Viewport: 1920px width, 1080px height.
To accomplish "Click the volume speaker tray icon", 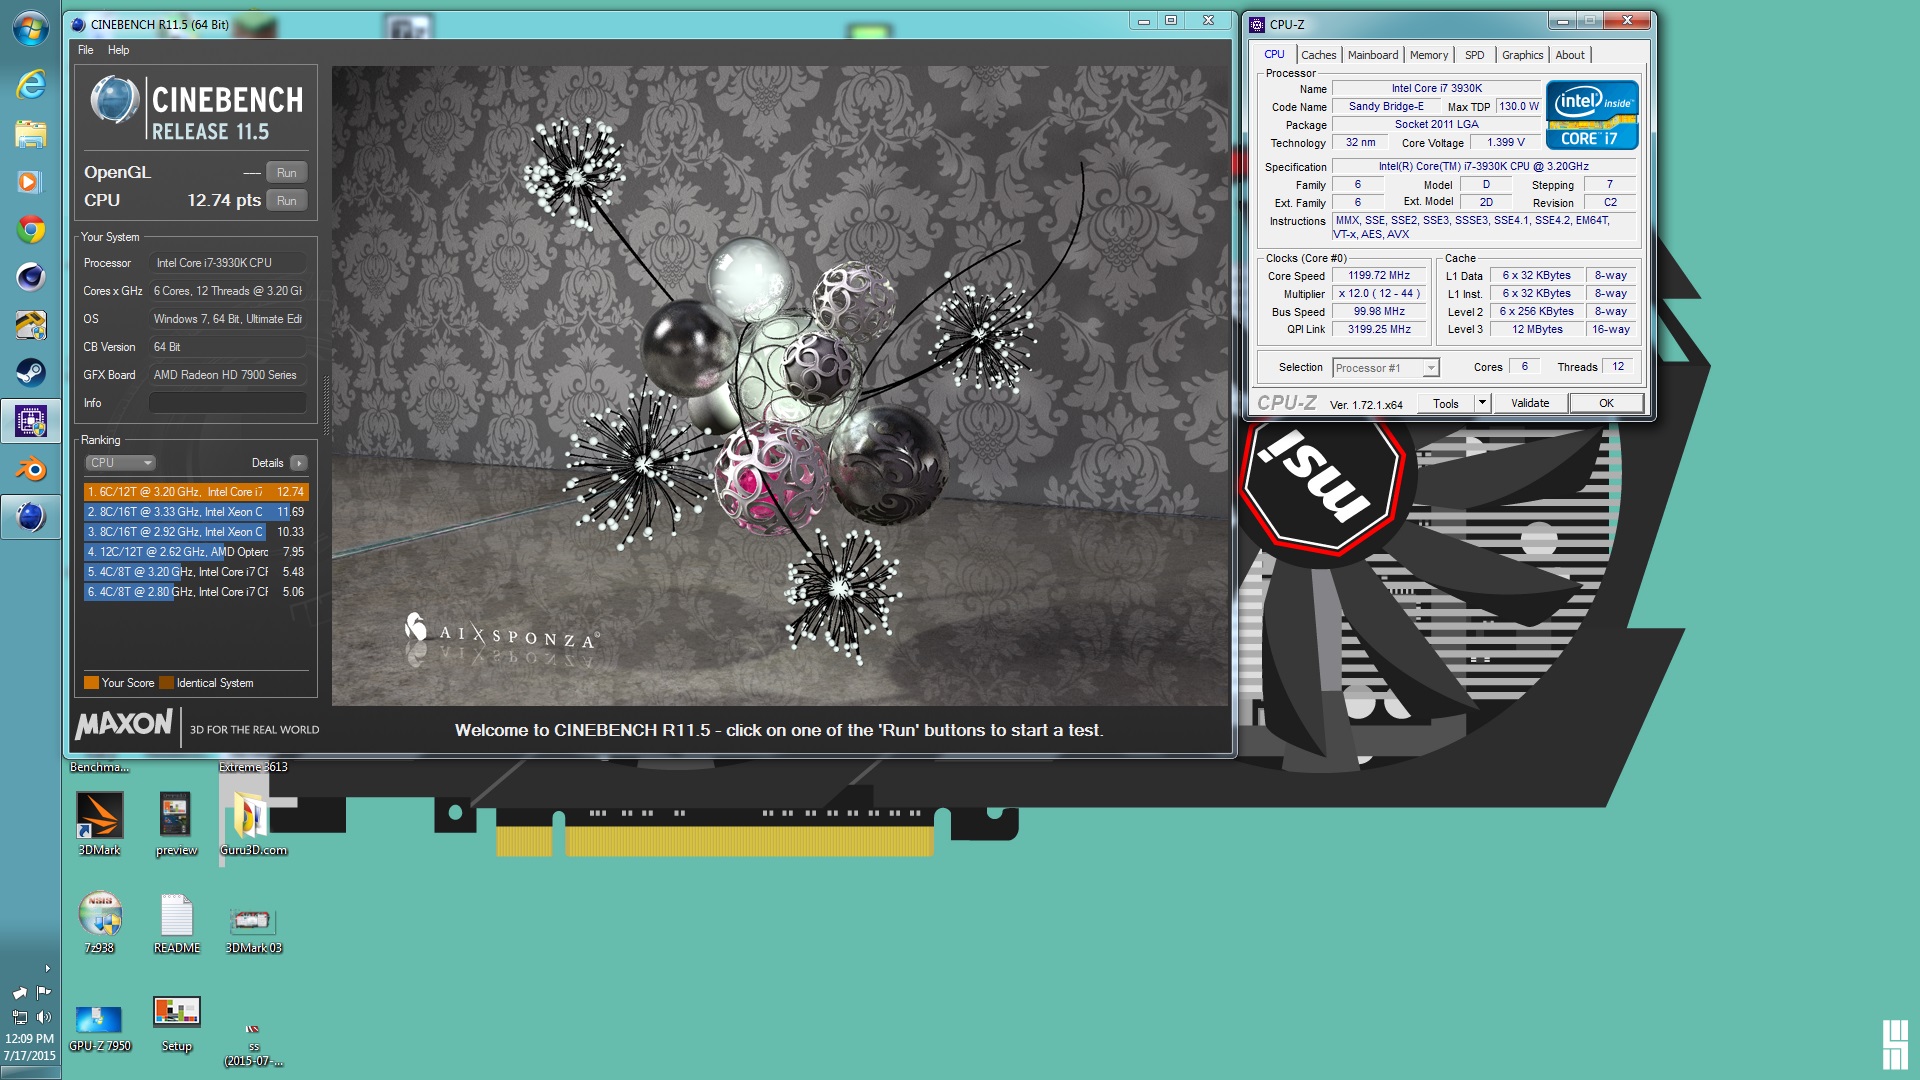I will [43, 1017].
